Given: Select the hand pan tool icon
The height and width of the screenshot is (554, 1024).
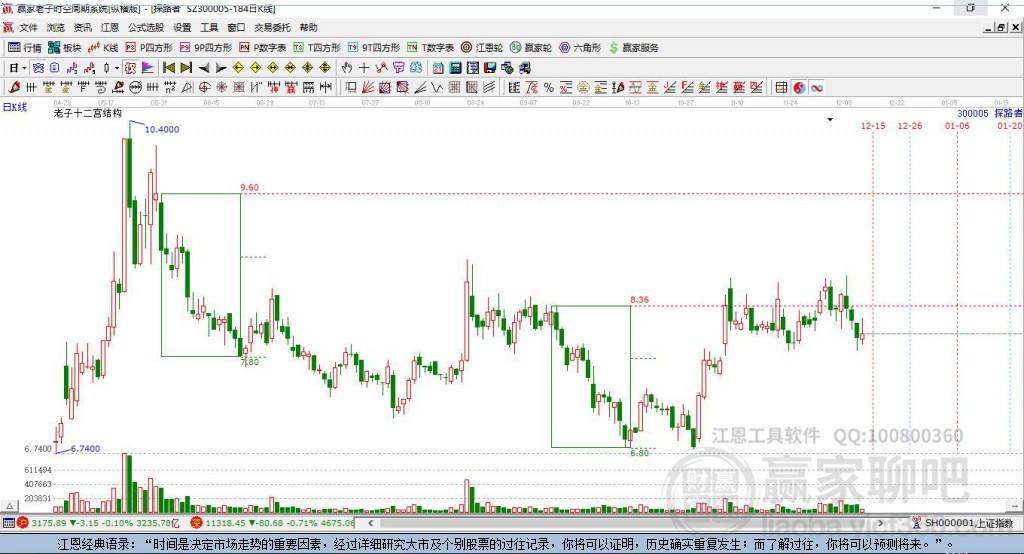Looking at the screenshot, I should [x=347, y=68].
